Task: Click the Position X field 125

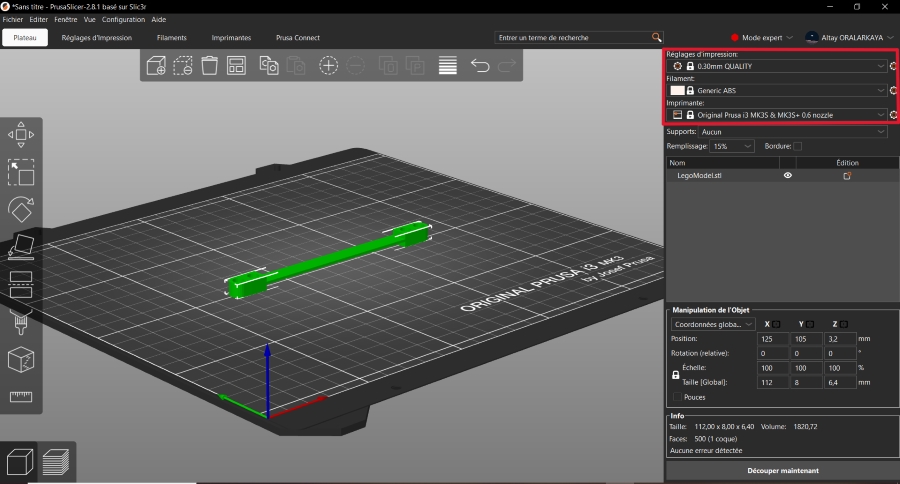Action: (x=773, y=339)
